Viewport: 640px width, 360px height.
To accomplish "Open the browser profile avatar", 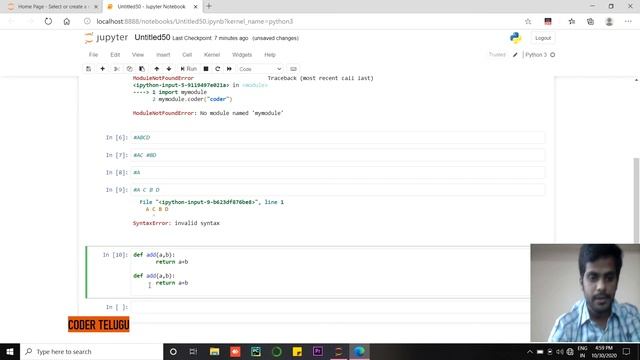I will point(609,21).
